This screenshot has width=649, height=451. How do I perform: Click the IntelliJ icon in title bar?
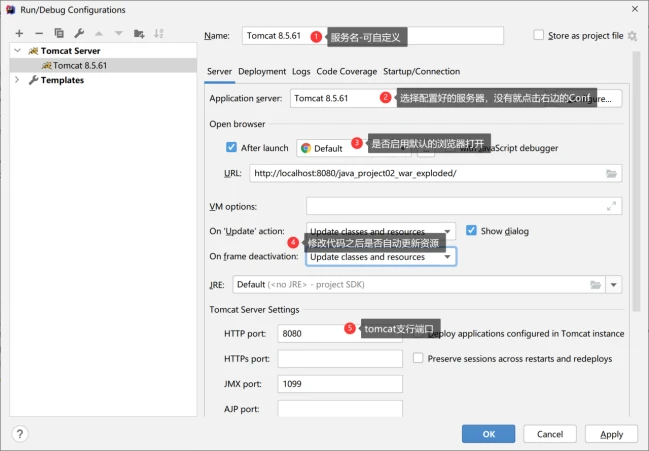11,10
